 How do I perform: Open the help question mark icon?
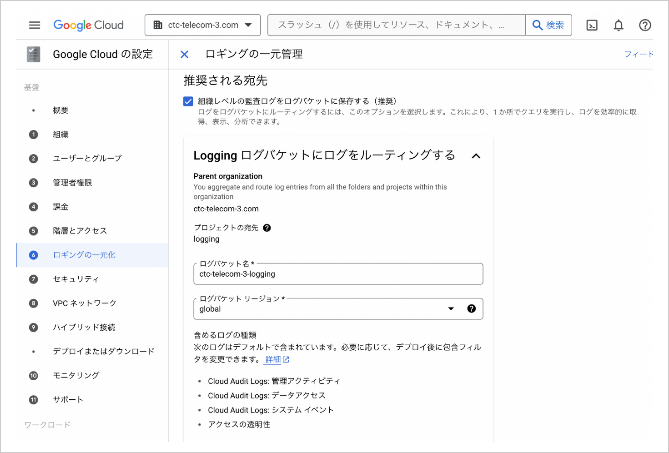pos(645,26)
